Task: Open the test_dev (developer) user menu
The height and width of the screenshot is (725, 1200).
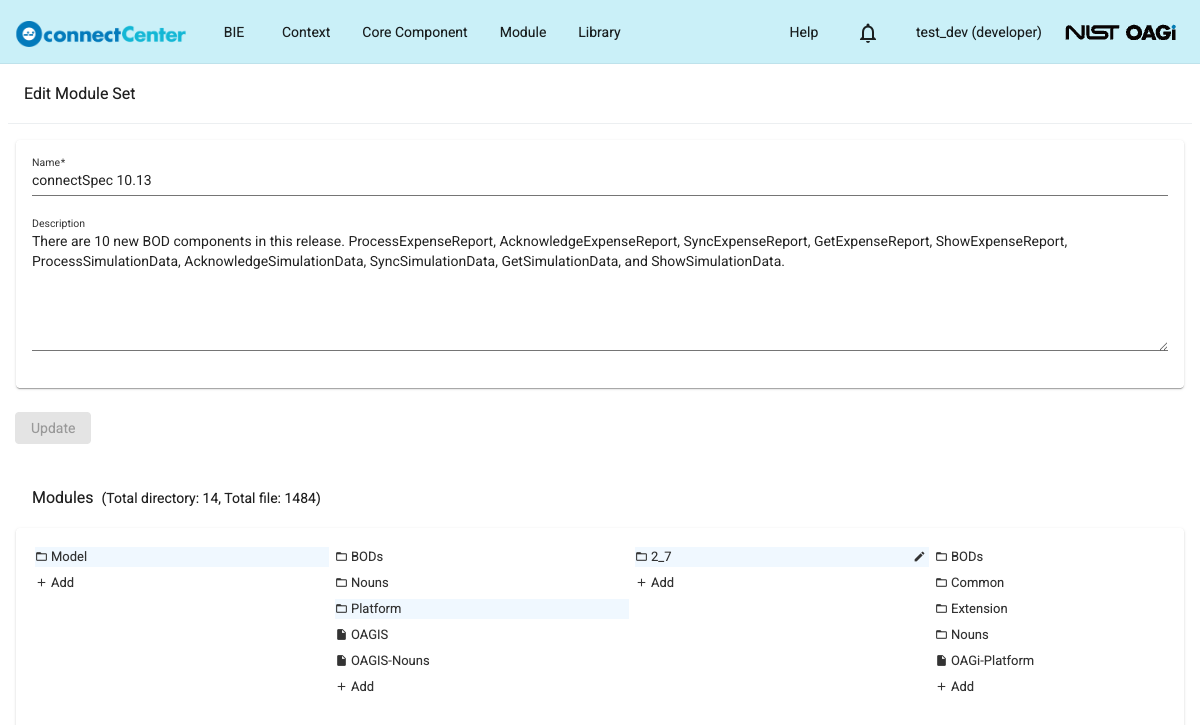Action: 979,32
